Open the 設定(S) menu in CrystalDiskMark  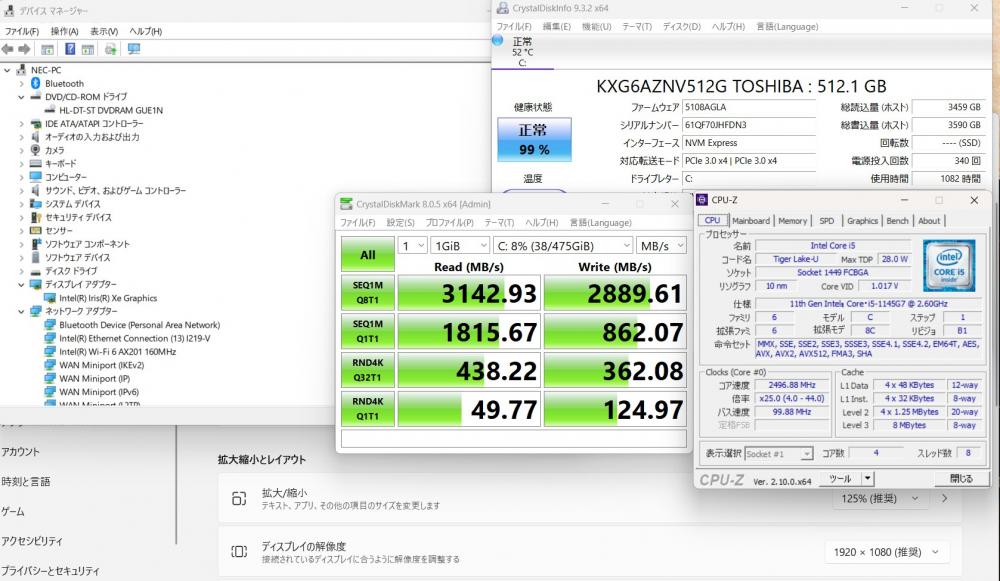tap(401, 223)
